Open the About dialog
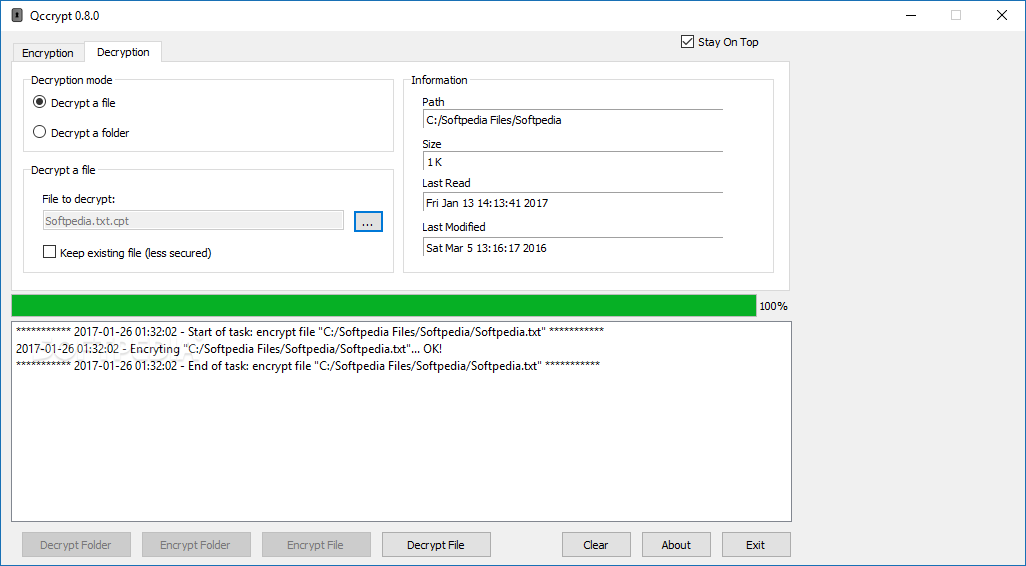 tap(676, 544)
